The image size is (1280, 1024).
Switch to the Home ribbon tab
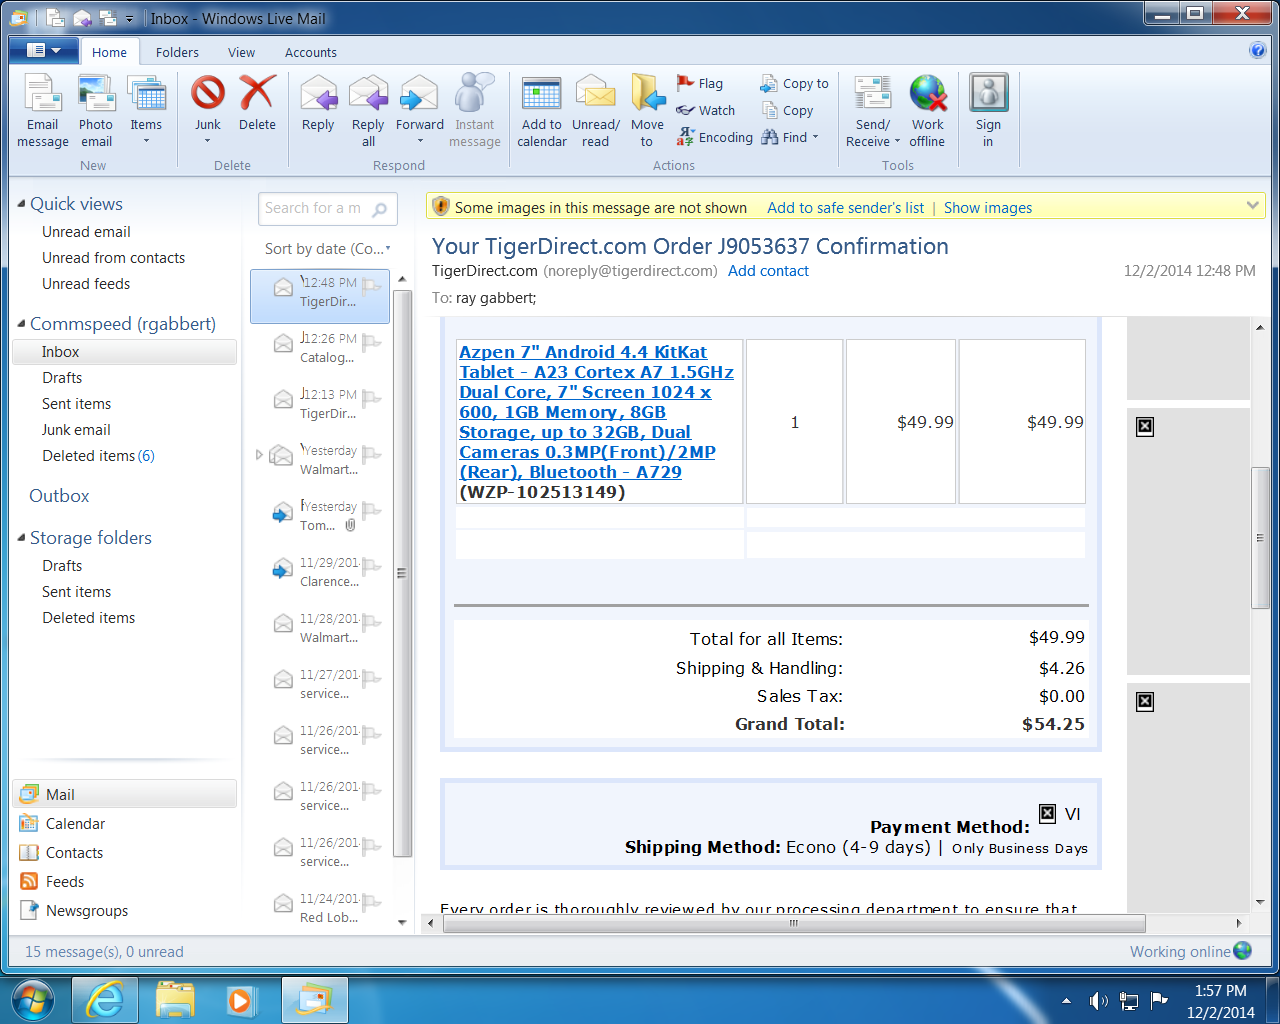pos(109,52)
